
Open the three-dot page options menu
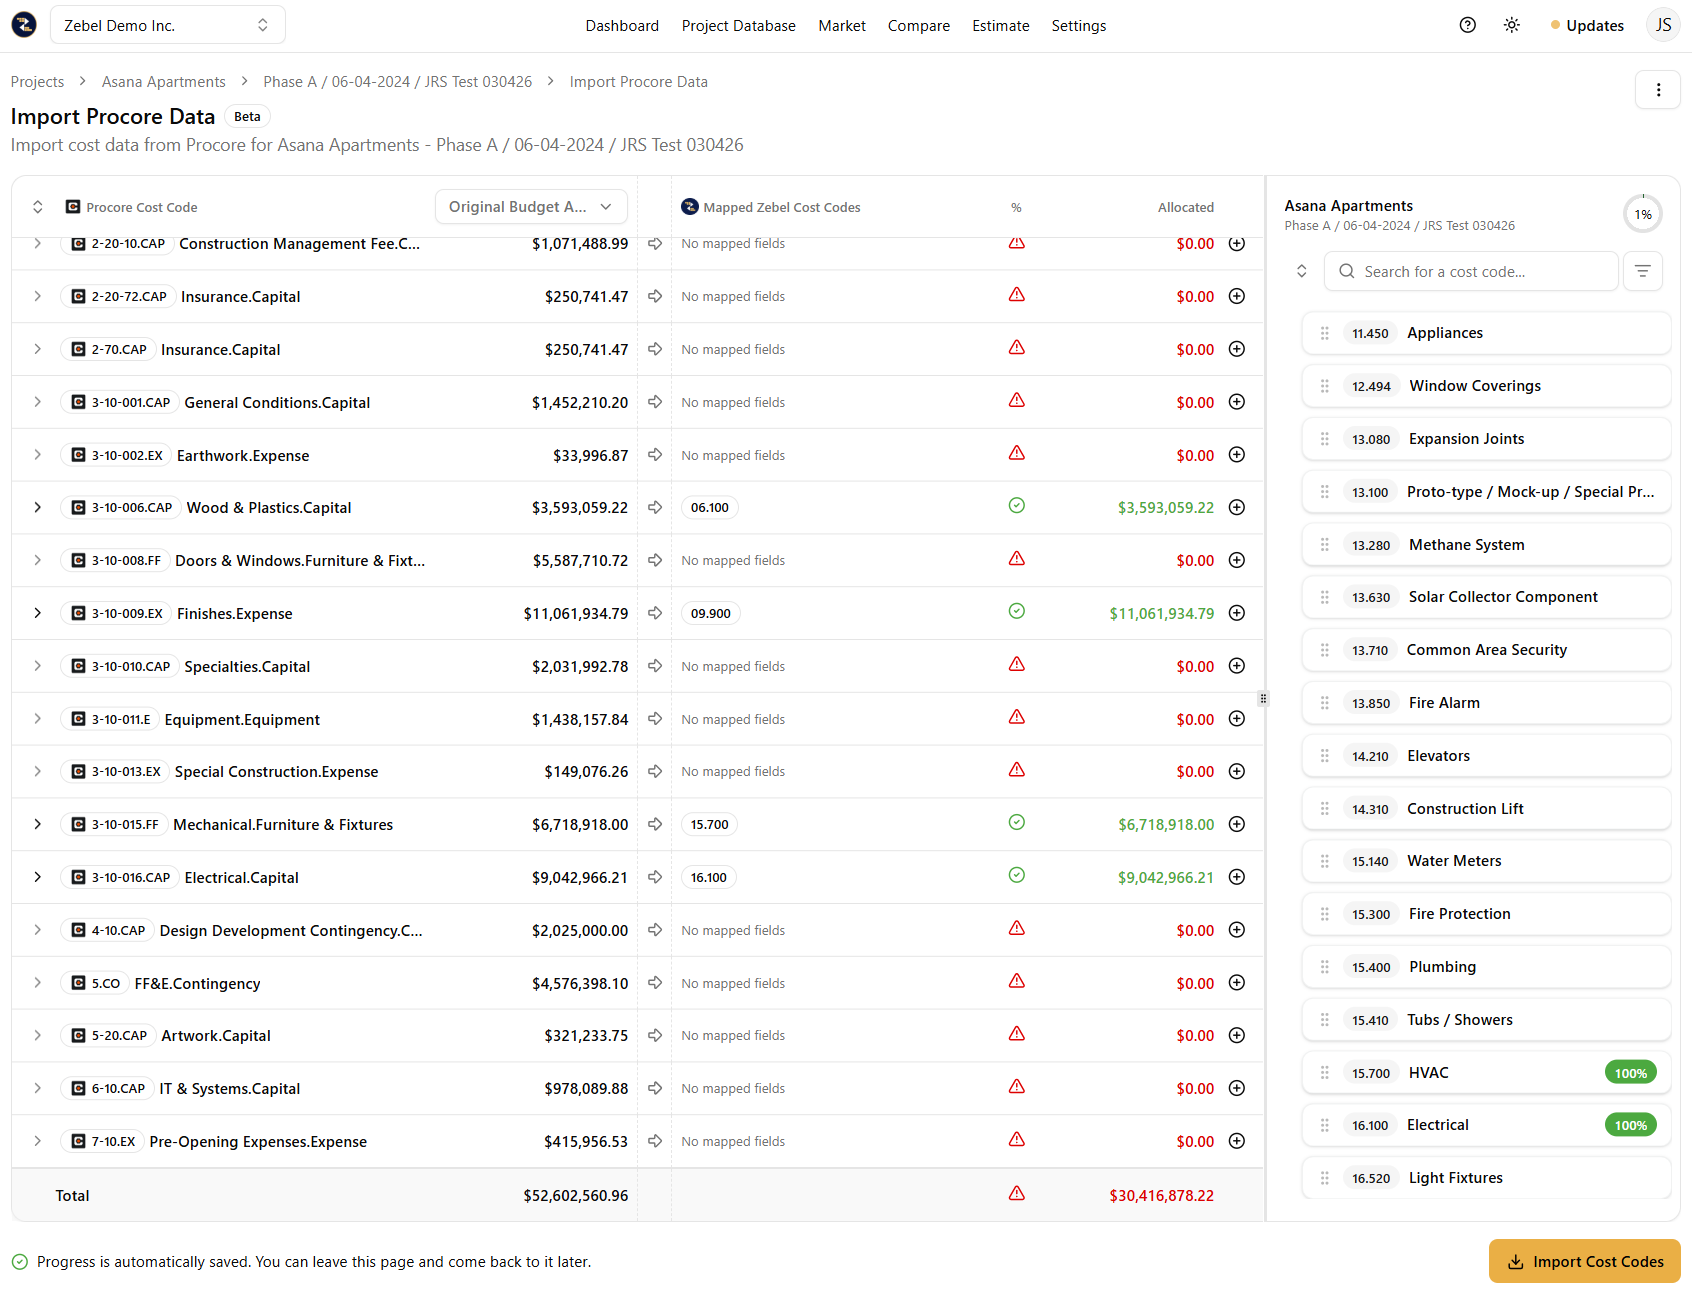coord(1657,90)
